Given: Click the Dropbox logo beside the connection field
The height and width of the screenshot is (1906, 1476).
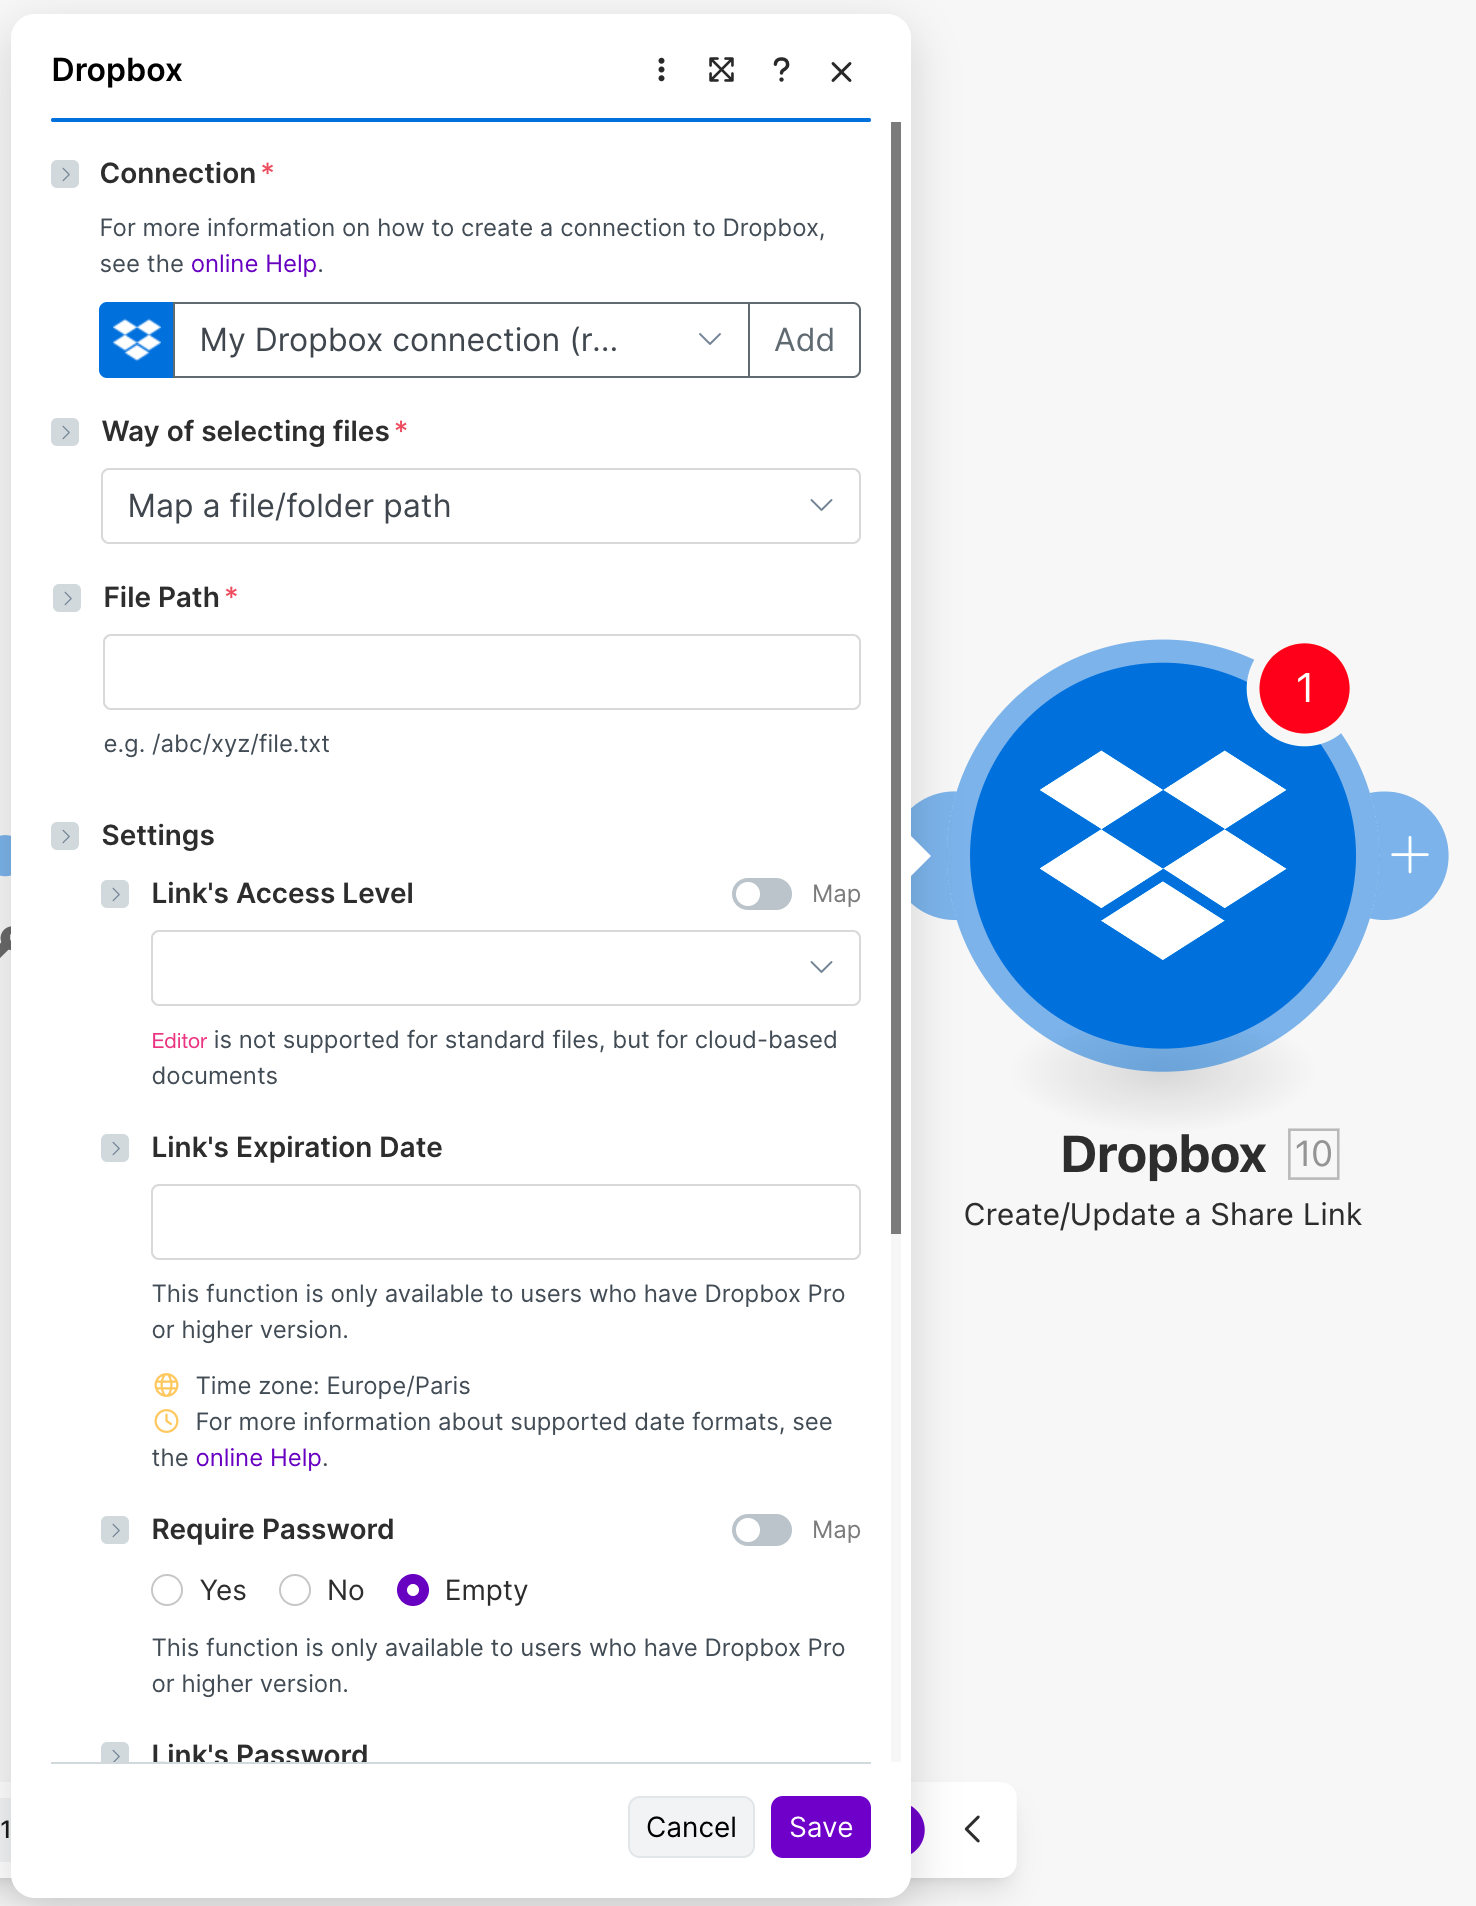Looking at the screenshot, I should (x=137, y=340).
